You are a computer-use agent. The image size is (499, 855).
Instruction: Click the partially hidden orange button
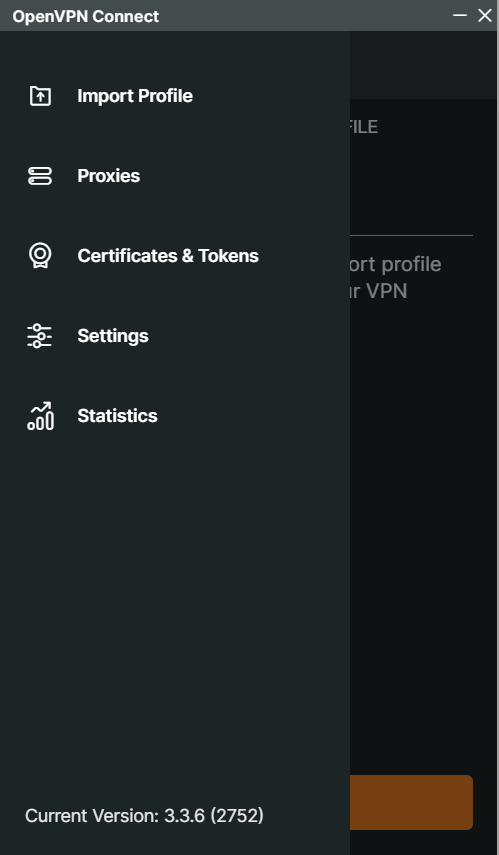[x=411, y=802]
